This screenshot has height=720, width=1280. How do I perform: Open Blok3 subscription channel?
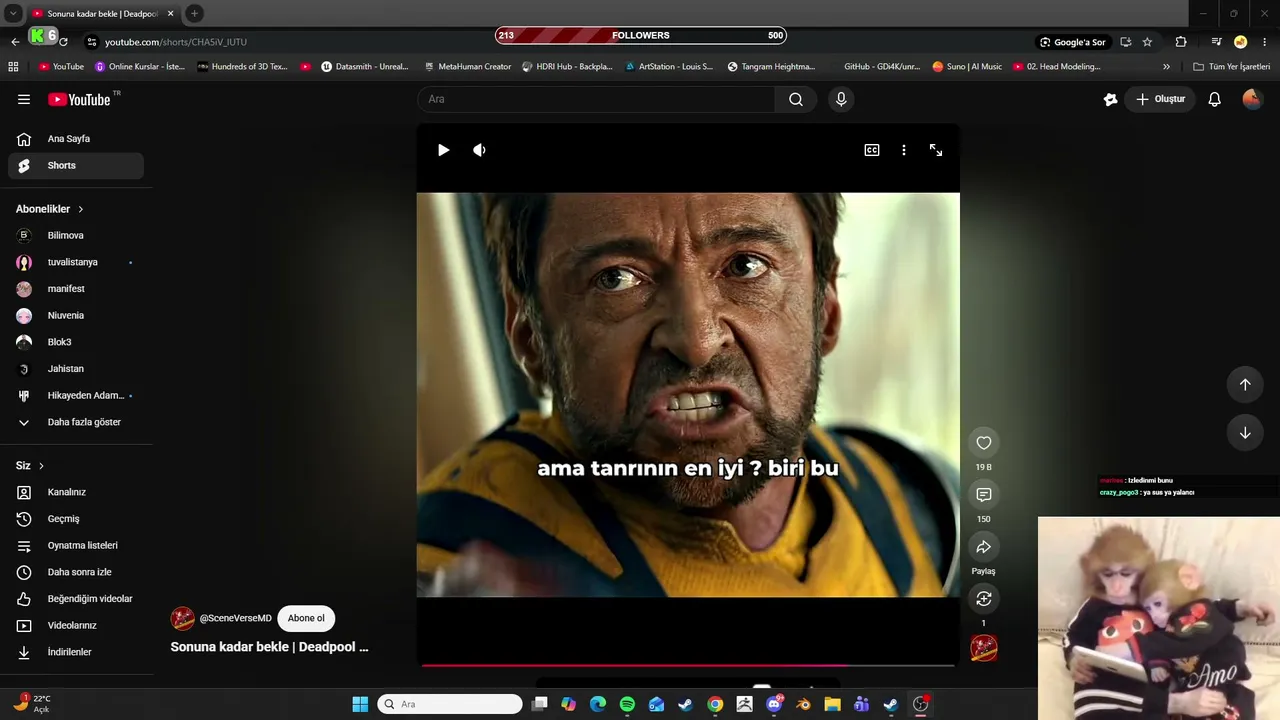[x=76, y=342]
